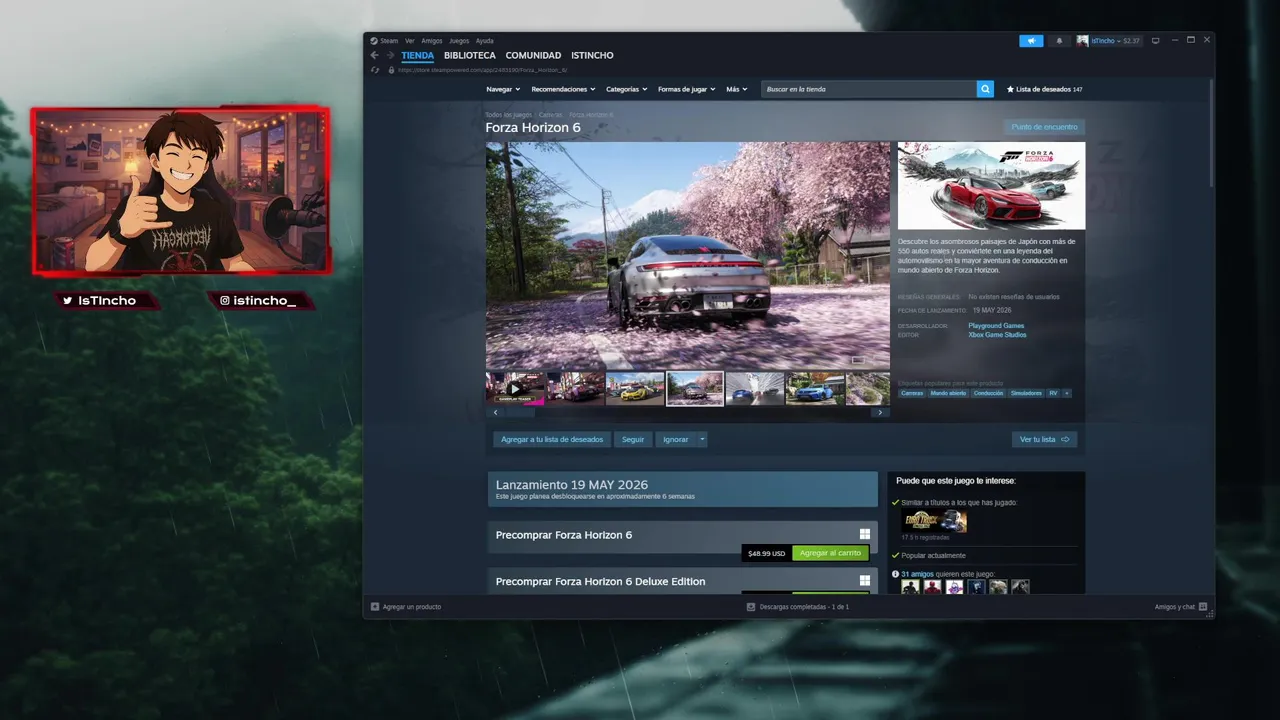1280x720 pixels.
Task: Click Windows icon on Deluxe Edition row
Action: pyautogui.click(x=865, y=580)
